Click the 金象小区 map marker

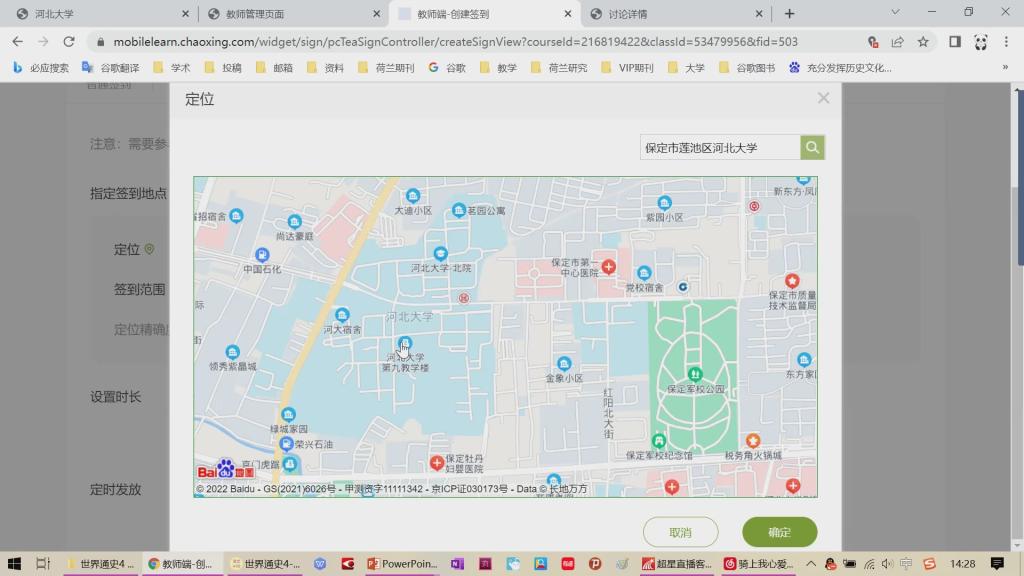point(564,364)
